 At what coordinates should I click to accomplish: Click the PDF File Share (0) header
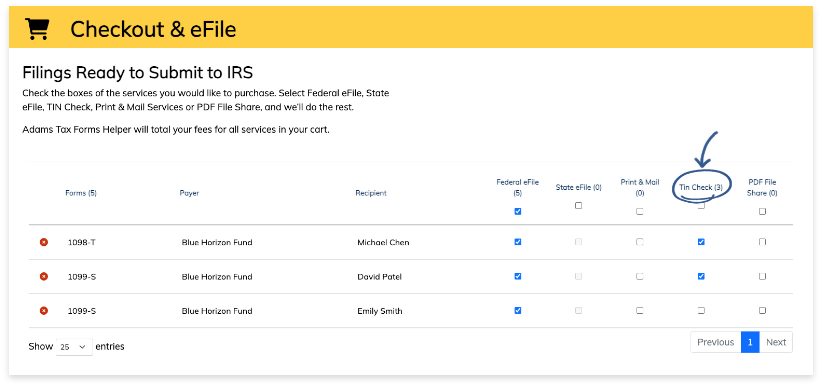pyautogui.click(x=762, y=188)
